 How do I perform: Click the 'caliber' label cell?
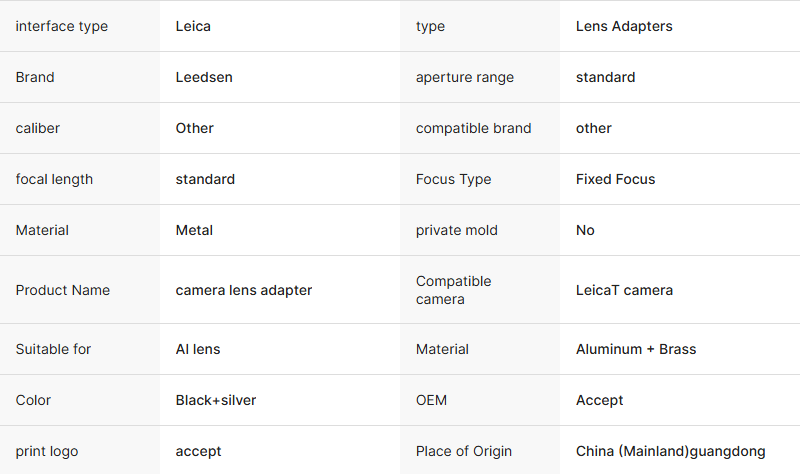click(38, 128)
